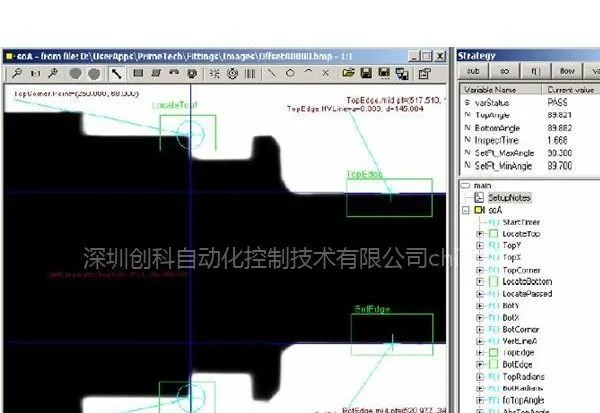Image resolution: width=600 pixels, height=413 pixels.
Task: Open the properties icon at toolbar end
Action: (x=425, y=73)
